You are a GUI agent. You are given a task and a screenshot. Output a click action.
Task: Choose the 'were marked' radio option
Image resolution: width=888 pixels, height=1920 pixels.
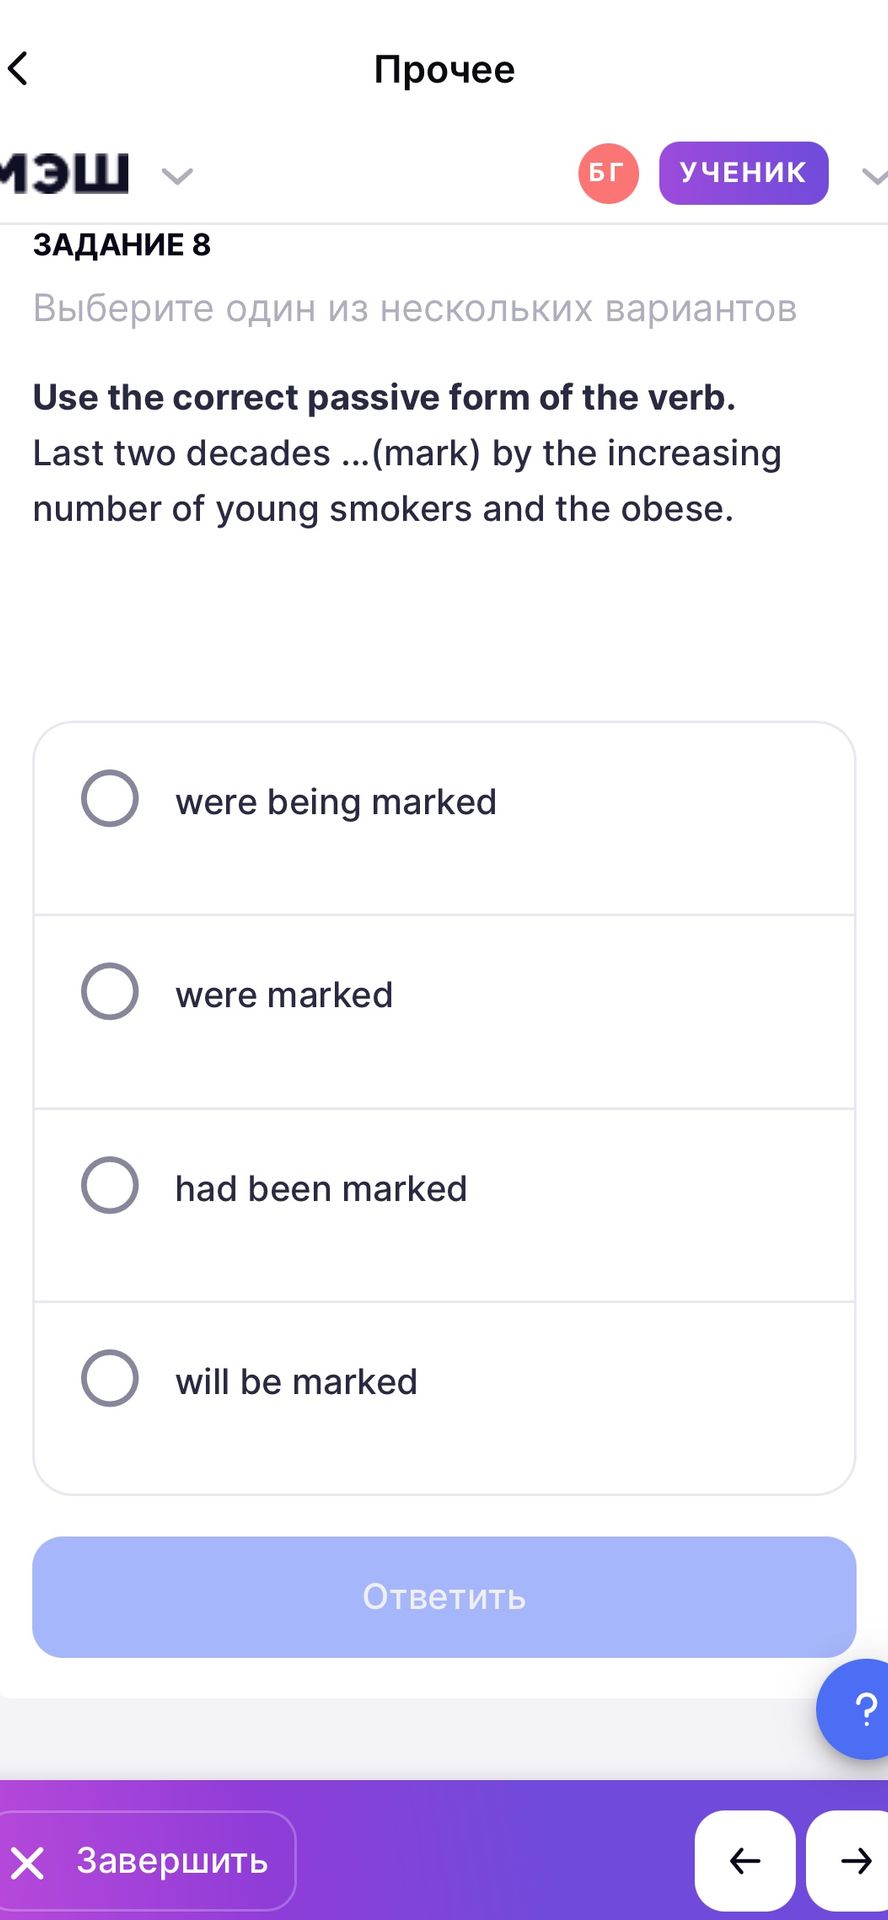click(110, 991)
